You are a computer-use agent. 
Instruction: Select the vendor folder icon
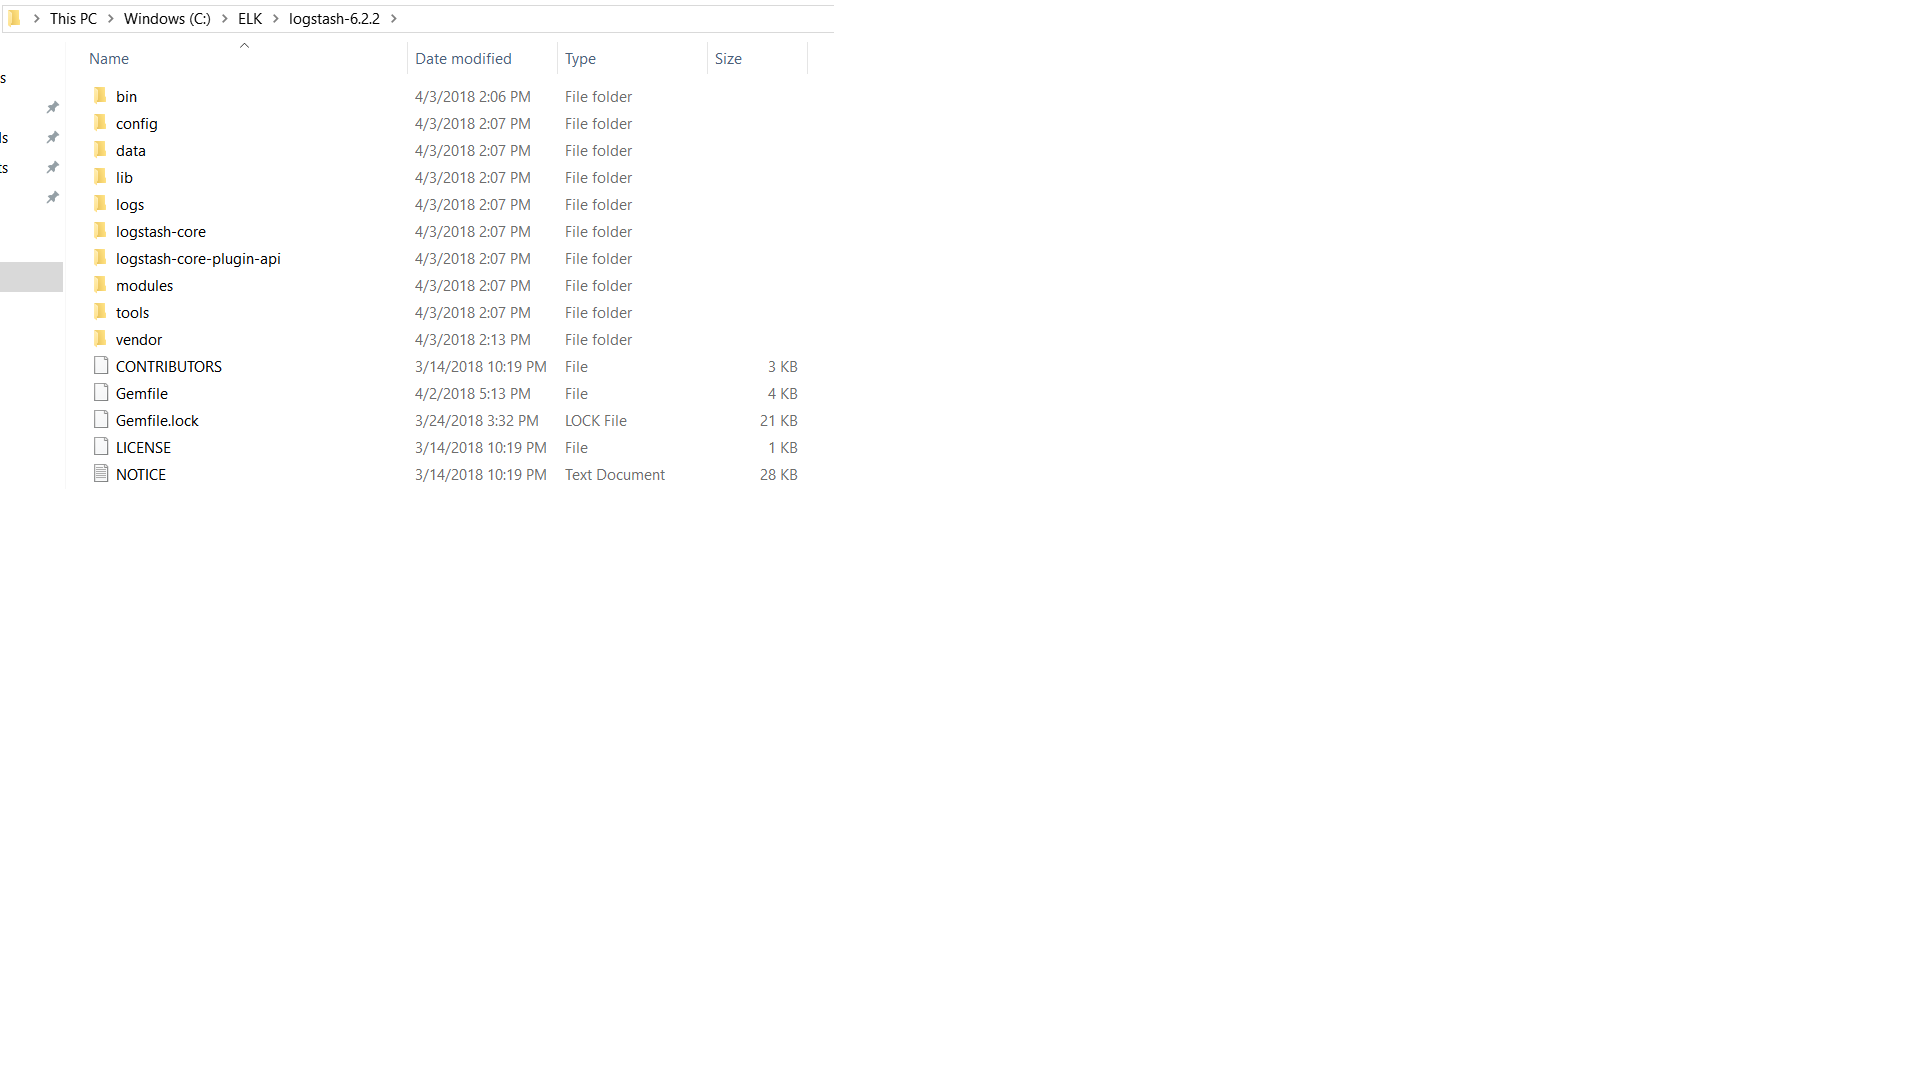(100, 339)
